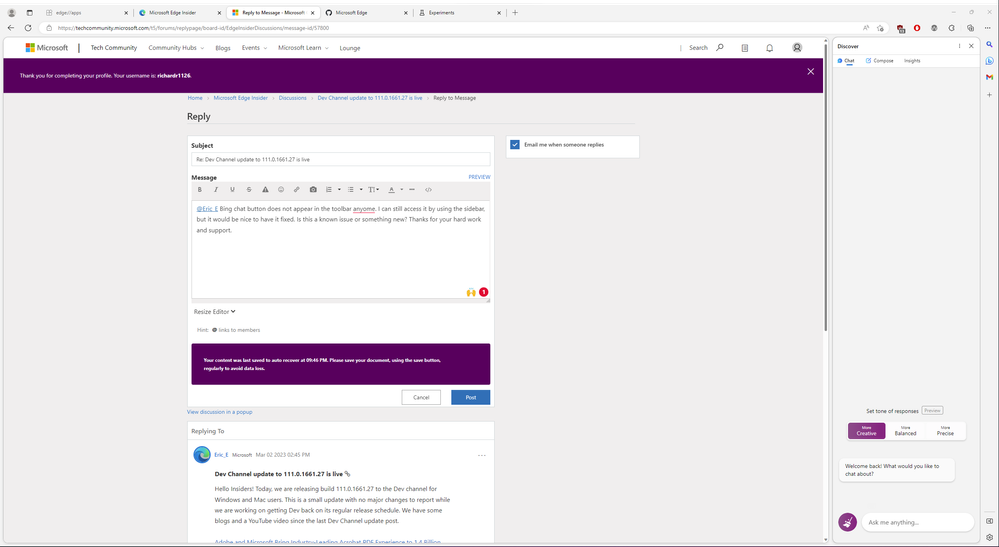Open Gmail icon in Edge sidebar

click(x=989, y=77)
